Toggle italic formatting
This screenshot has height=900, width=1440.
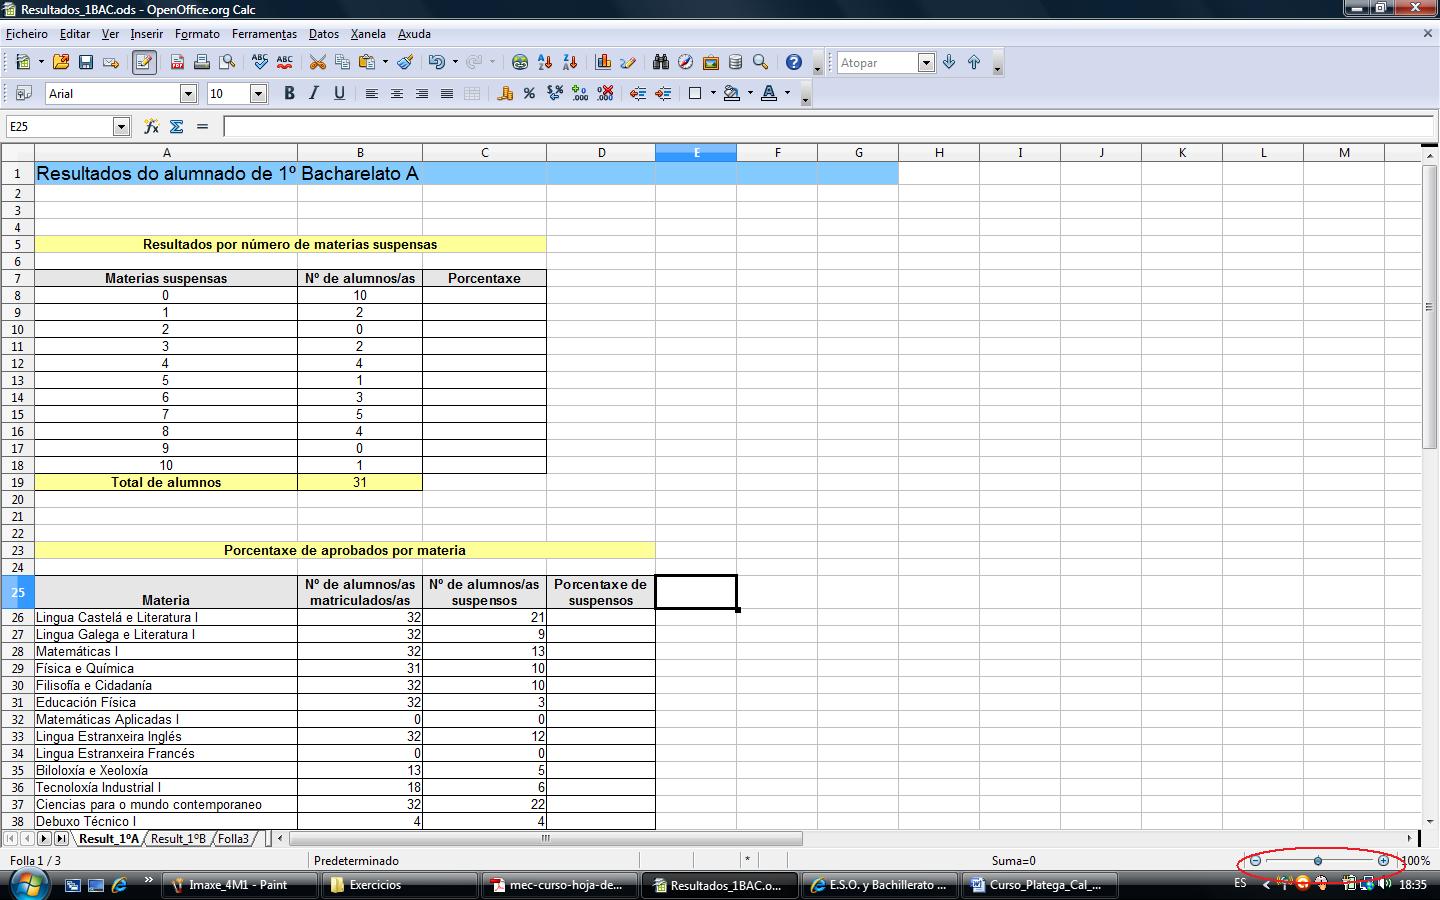(x=314, y=93)
